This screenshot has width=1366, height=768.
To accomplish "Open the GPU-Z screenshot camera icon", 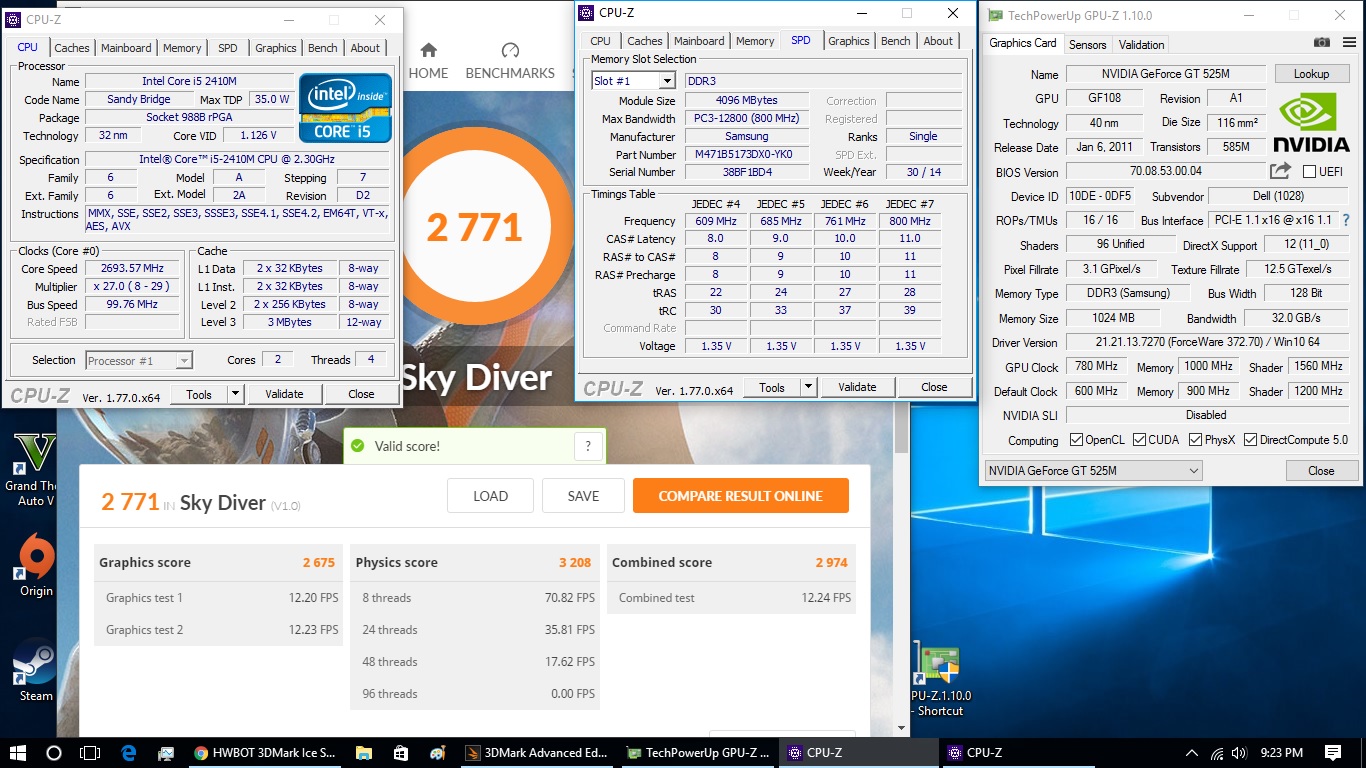I will (x=1321, y=43).
